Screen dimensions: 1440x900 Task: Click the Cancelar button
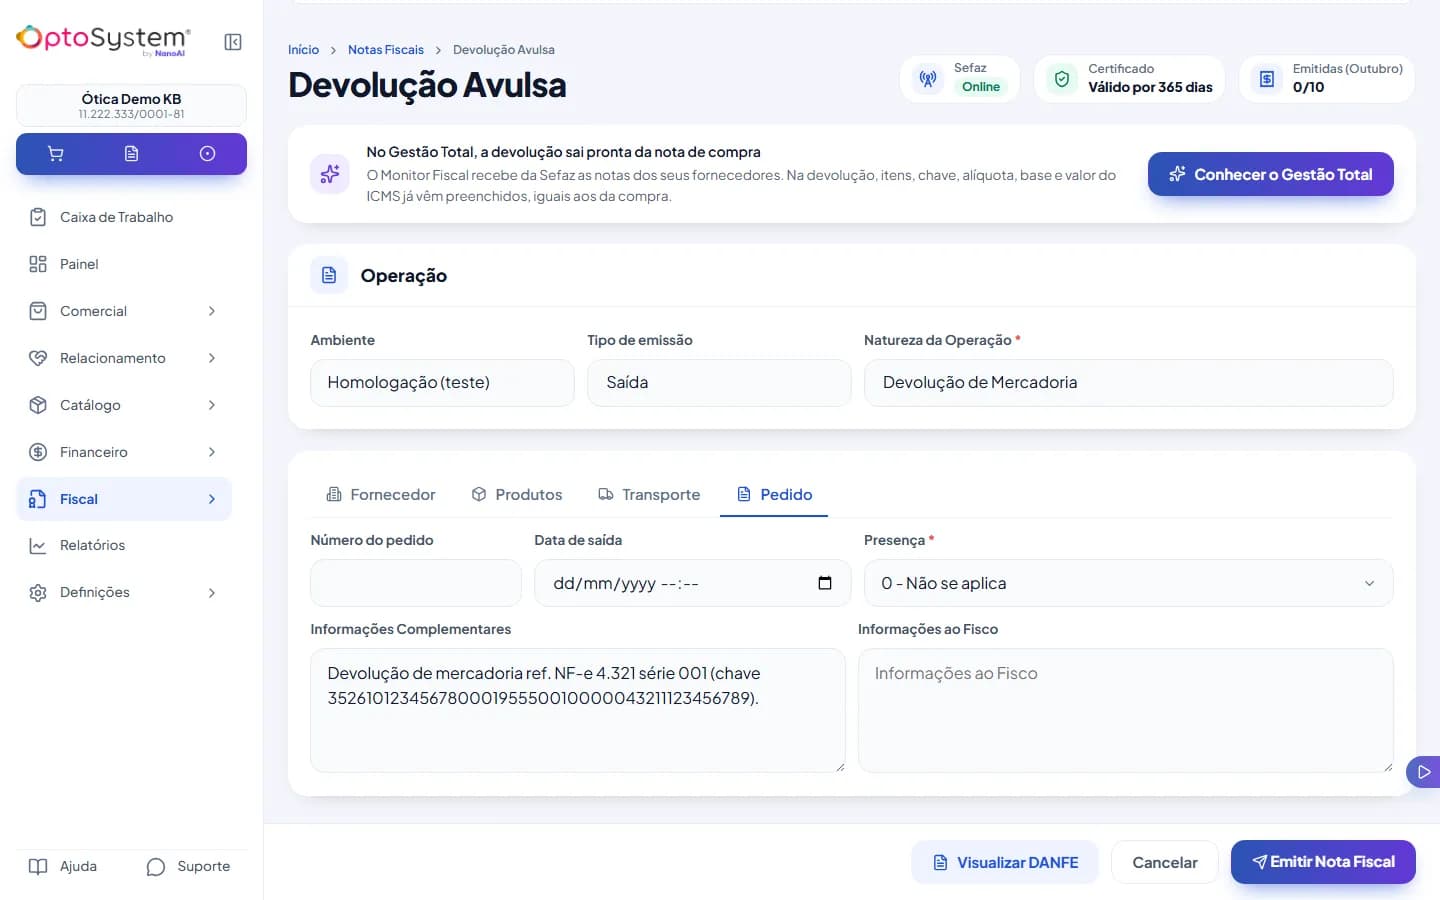1165,862
